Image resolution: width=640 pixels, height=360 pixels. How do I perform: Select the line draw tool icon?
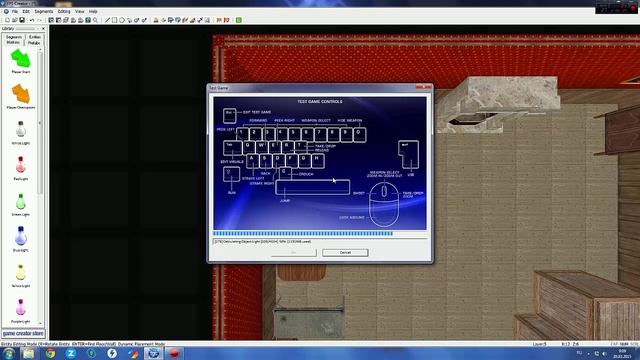107,20
